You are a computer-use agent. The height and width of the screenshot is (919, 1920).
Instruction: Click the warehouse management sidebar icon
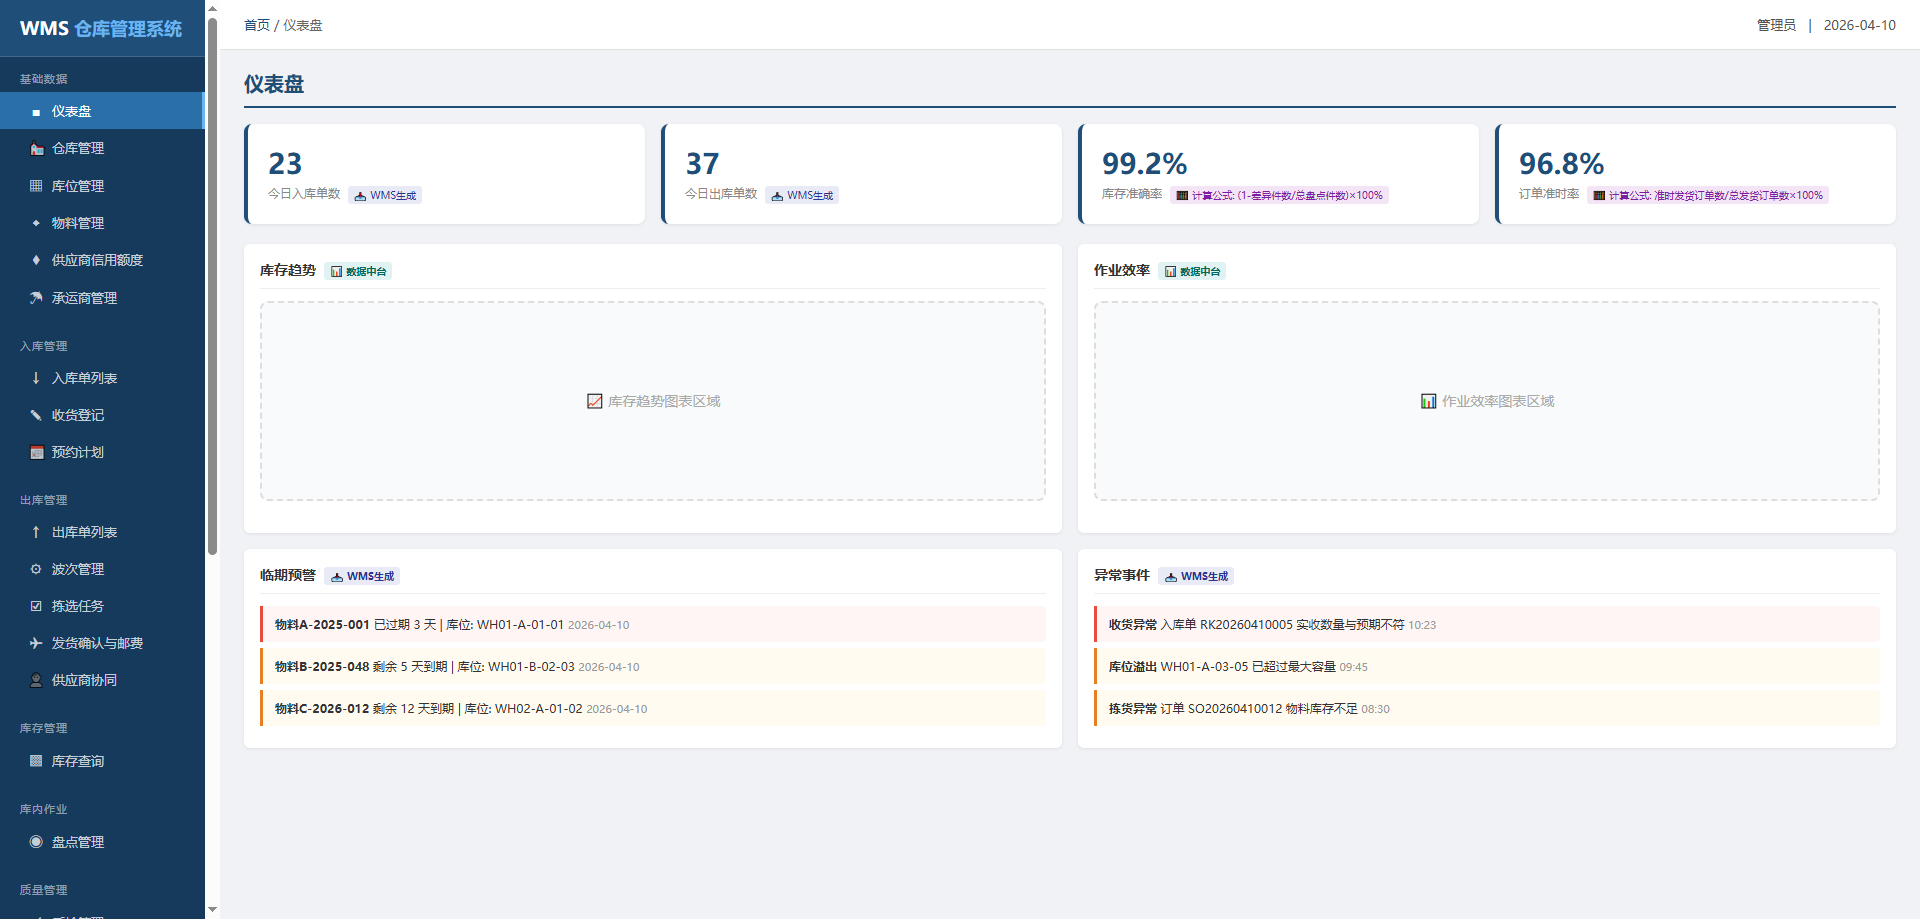(x=36, y=149)
